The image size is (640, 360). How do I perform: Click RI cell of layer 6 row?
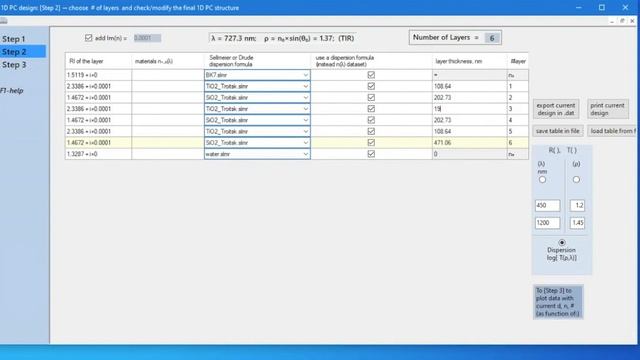click(98, 143)
